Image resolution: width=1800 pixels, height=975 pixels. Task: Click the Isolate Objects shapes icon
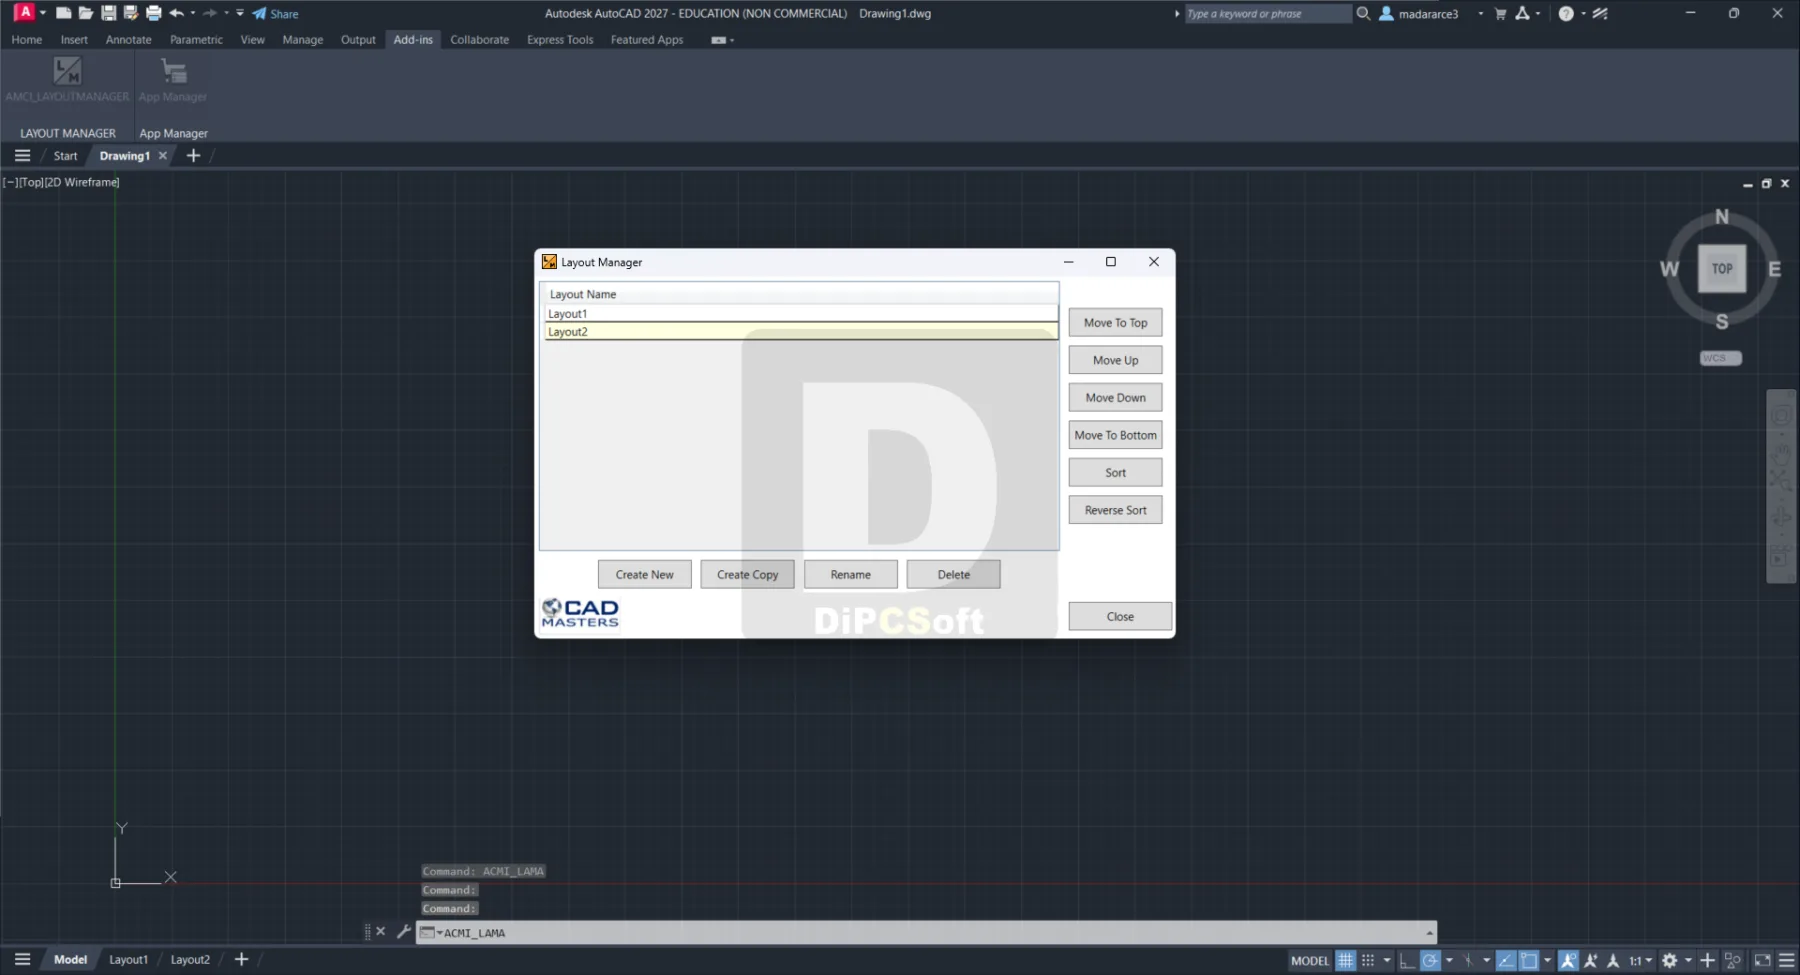click(1733, 960)
